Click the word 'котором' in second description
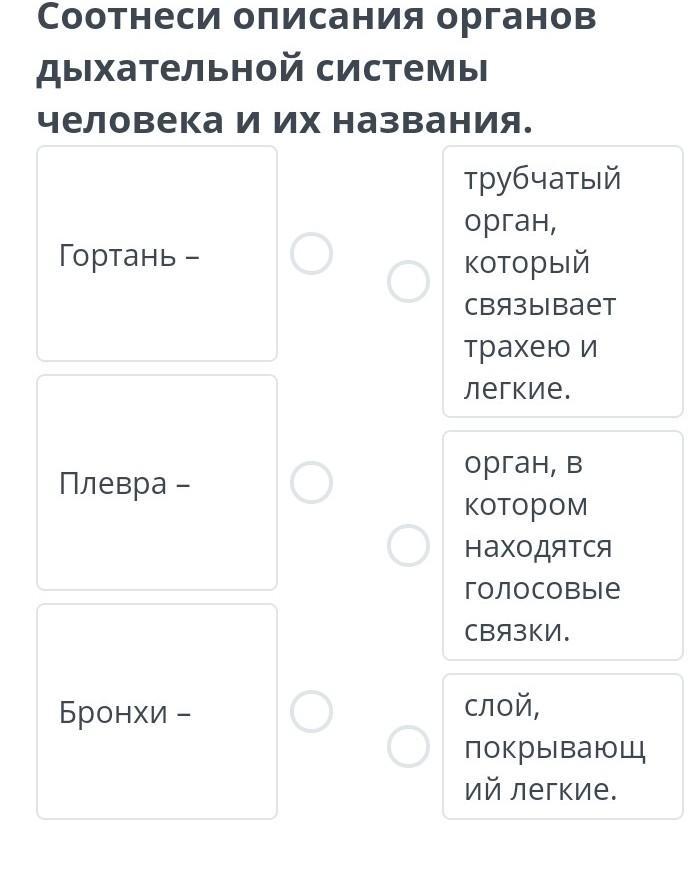Viewport: 699px width, 894px height. click(526, 505)
